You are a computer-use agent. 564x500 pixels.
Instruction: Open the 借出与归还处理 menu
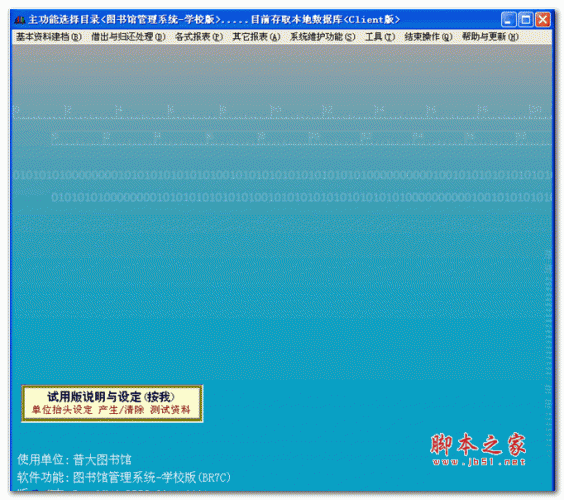(128, 37)
